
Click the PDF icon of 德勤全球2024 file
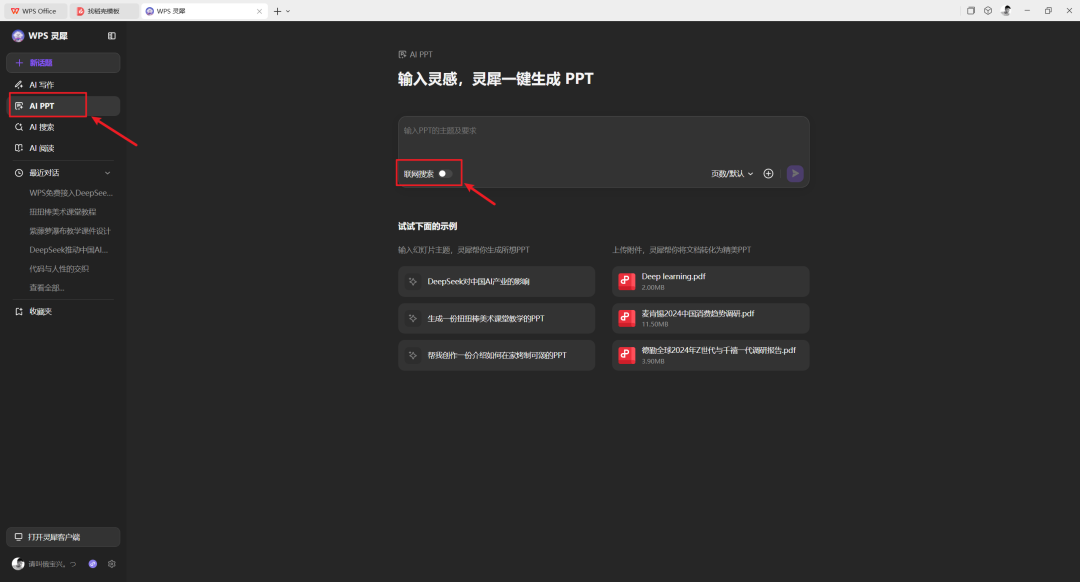(627, 355)
